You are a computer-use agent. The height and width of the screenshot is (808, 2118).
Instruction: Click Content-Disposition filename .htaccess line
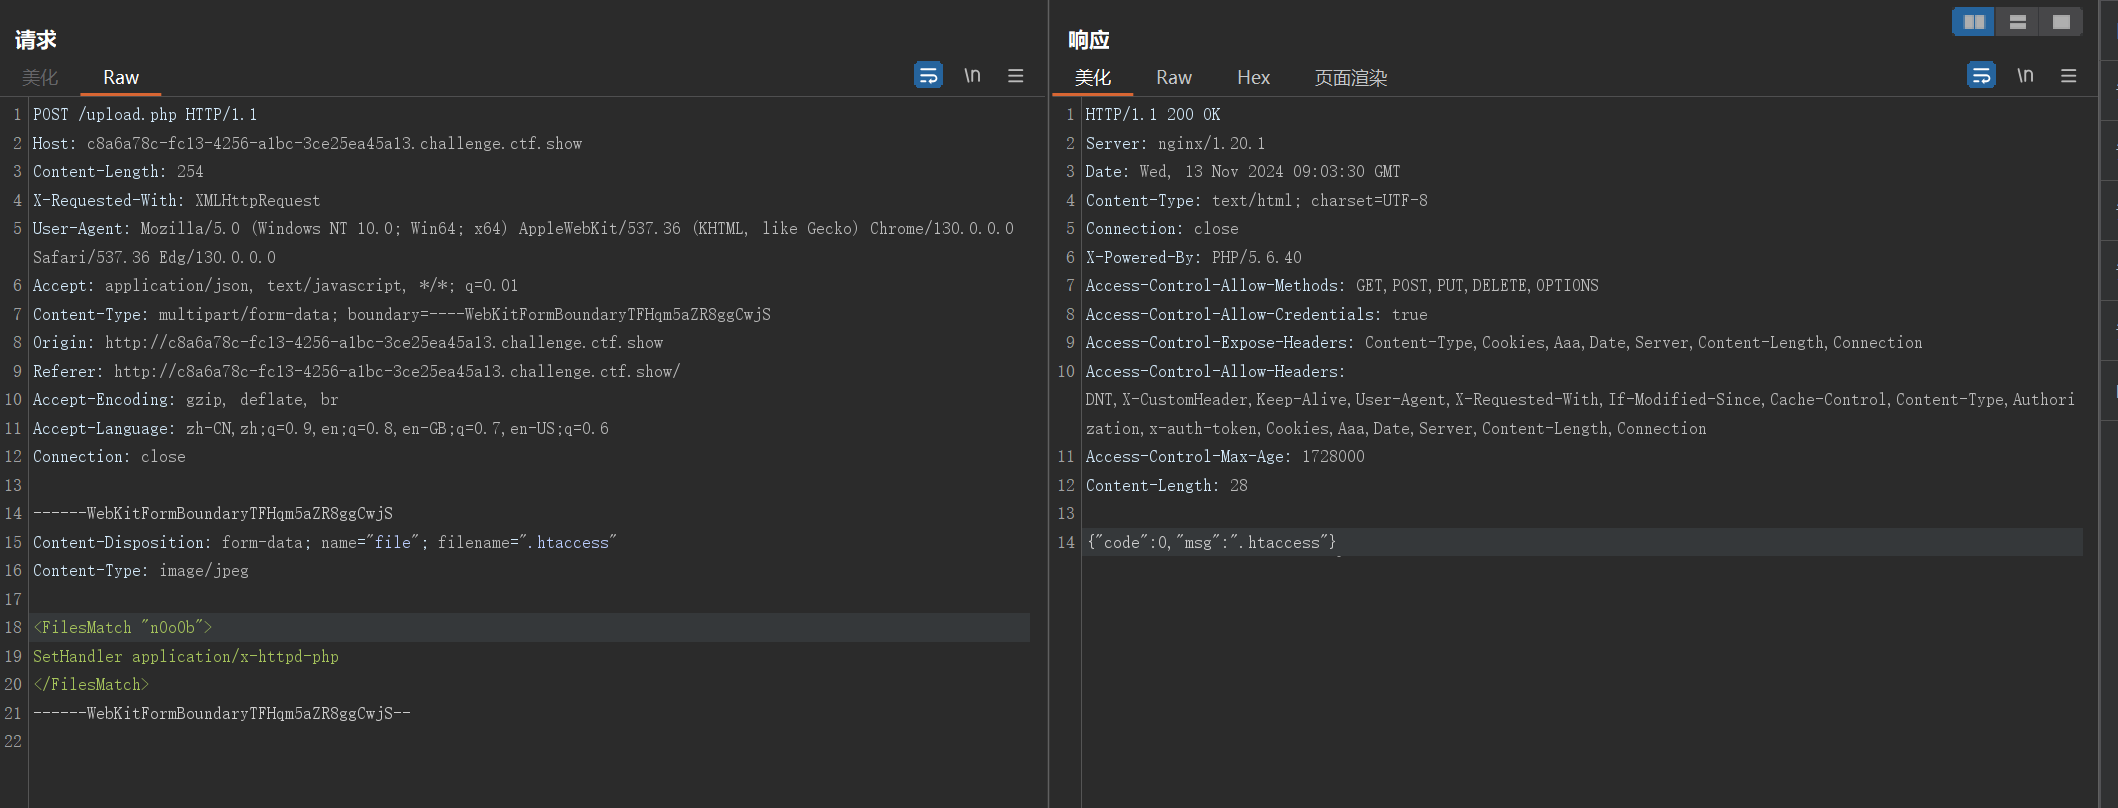[x=325, y=542]
